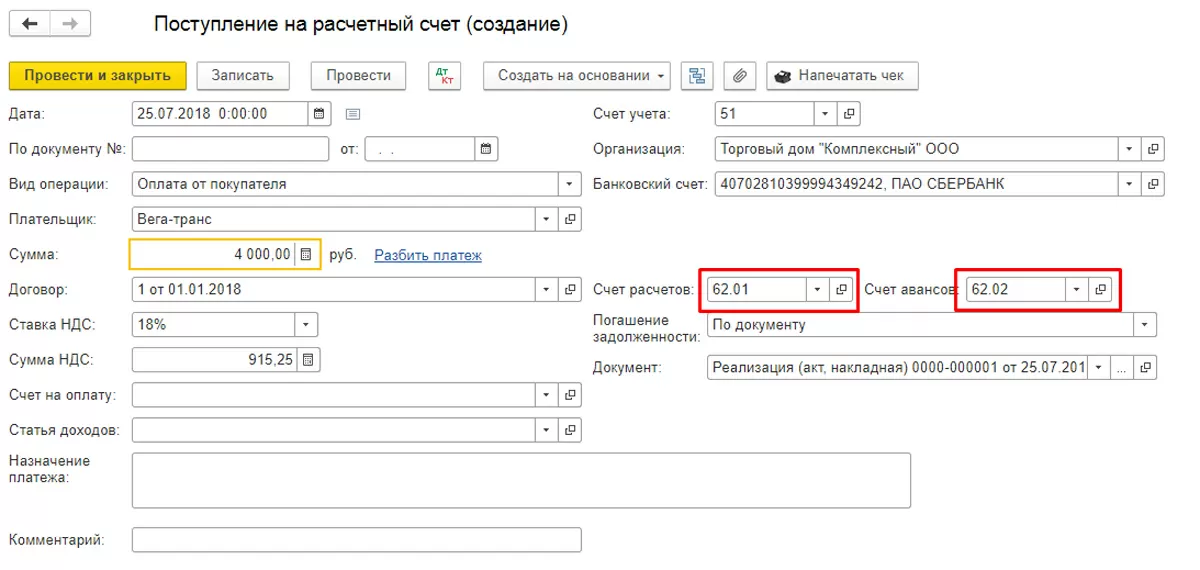Open Банковский счет record icon
The width and height of the screenshot is (1200, 570).
point(1153,184)
